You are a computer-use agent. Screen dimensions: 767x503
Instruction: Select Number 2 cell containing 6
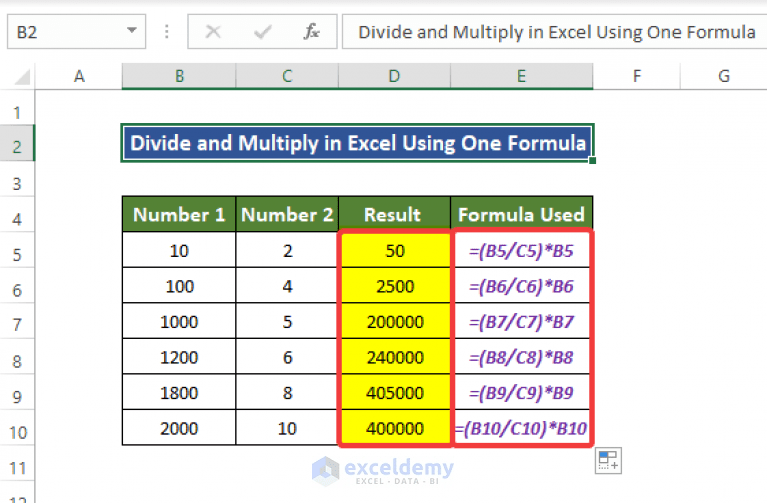pyautogui.click(x=287, y=357)
